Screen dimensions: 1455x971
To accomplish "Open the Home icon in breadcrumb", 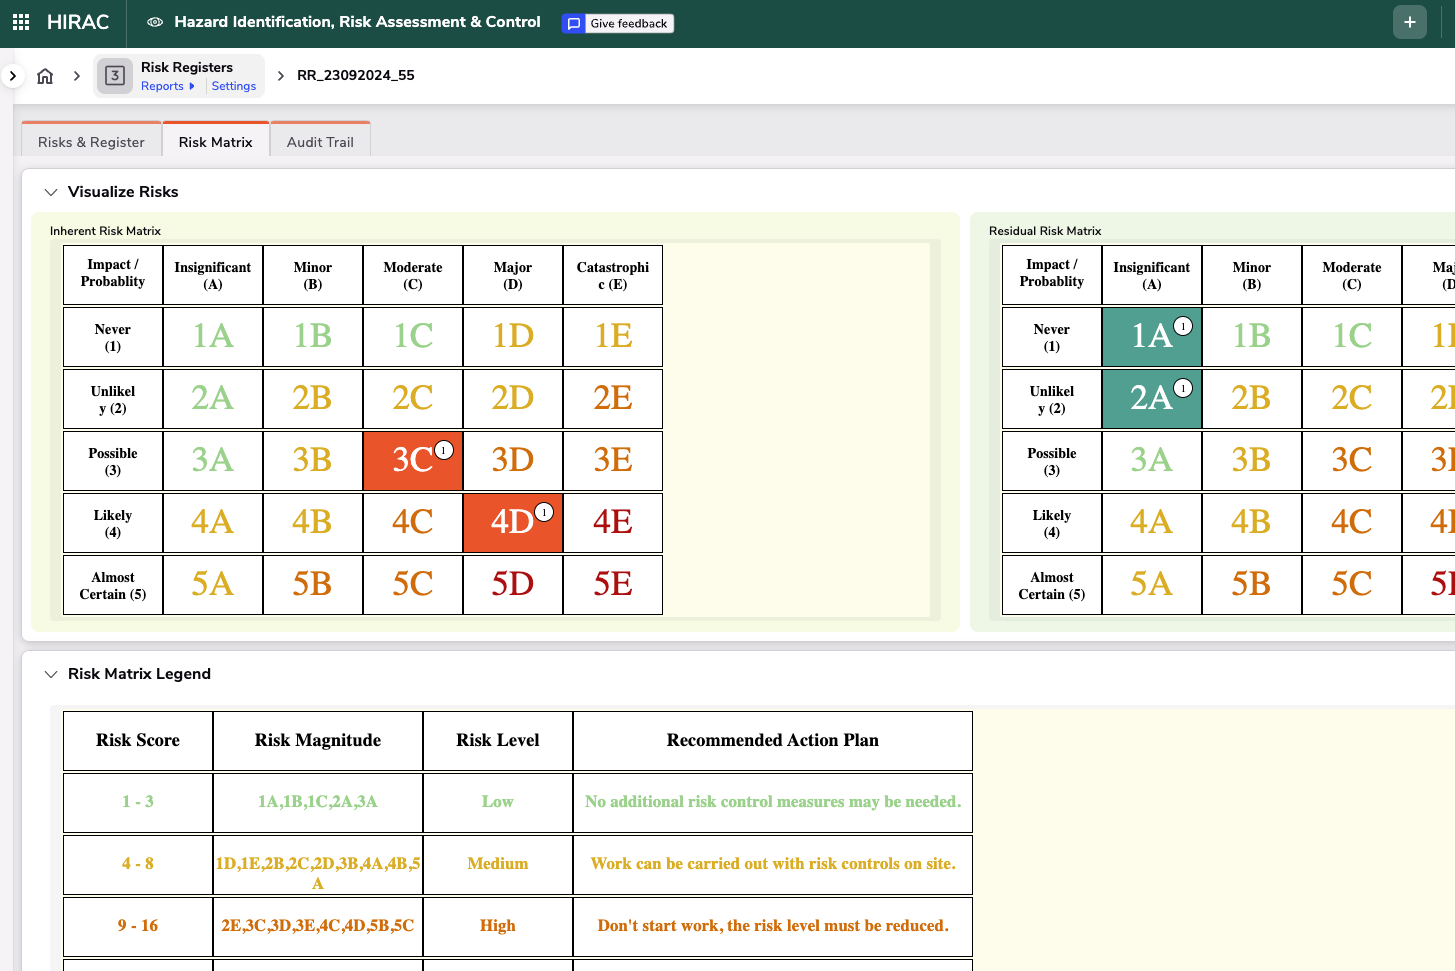I will [44, 75].
